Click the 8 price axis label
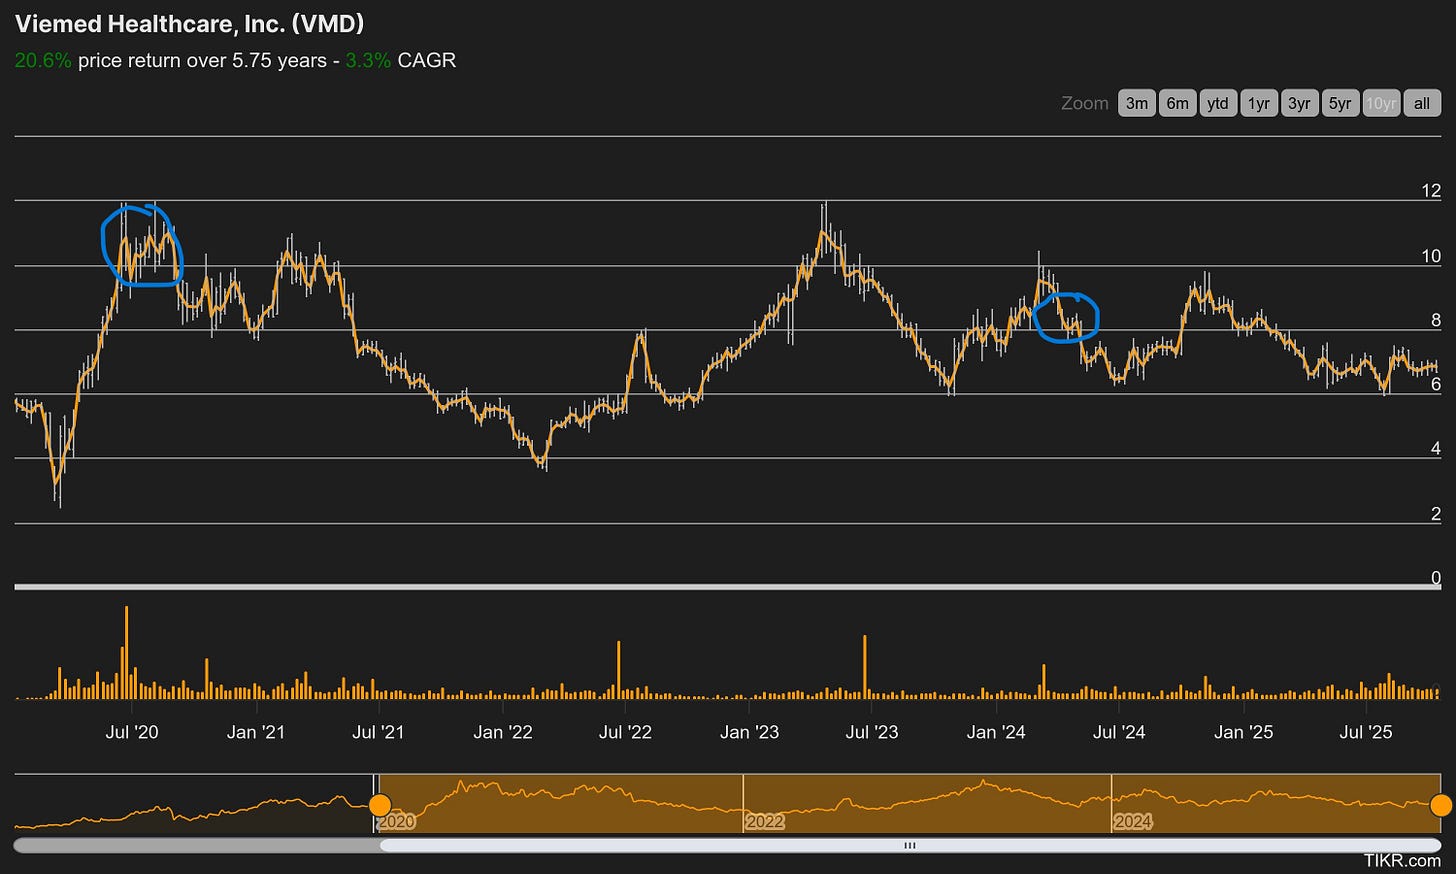 1436,320
